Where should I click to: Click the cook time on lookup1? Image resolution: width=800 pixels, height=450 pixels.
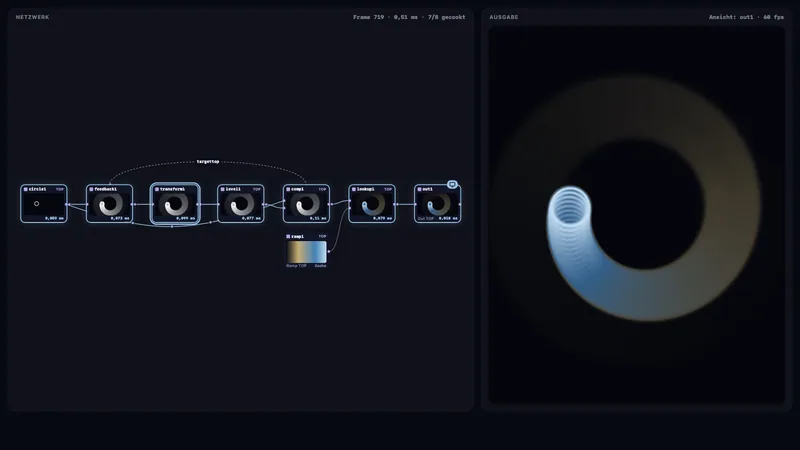click(383, 218)
